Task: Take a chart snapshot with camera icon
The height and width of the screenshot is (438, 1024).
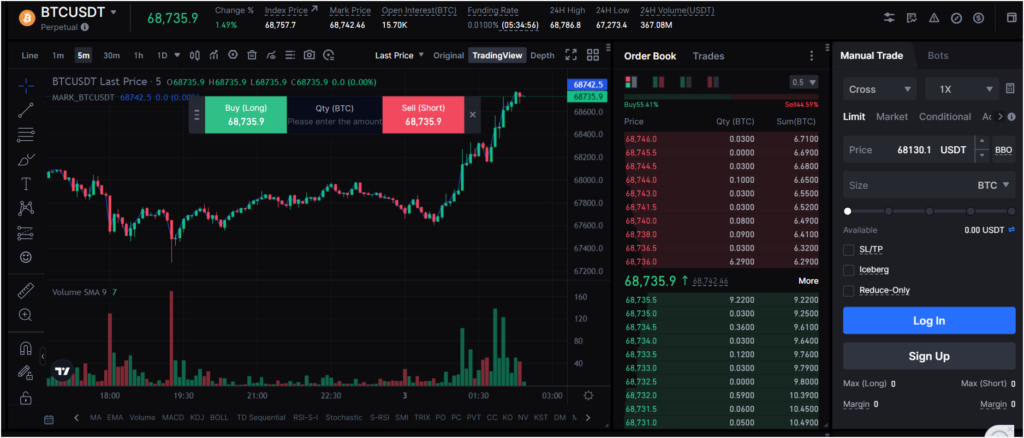Action: coord(310,55)
